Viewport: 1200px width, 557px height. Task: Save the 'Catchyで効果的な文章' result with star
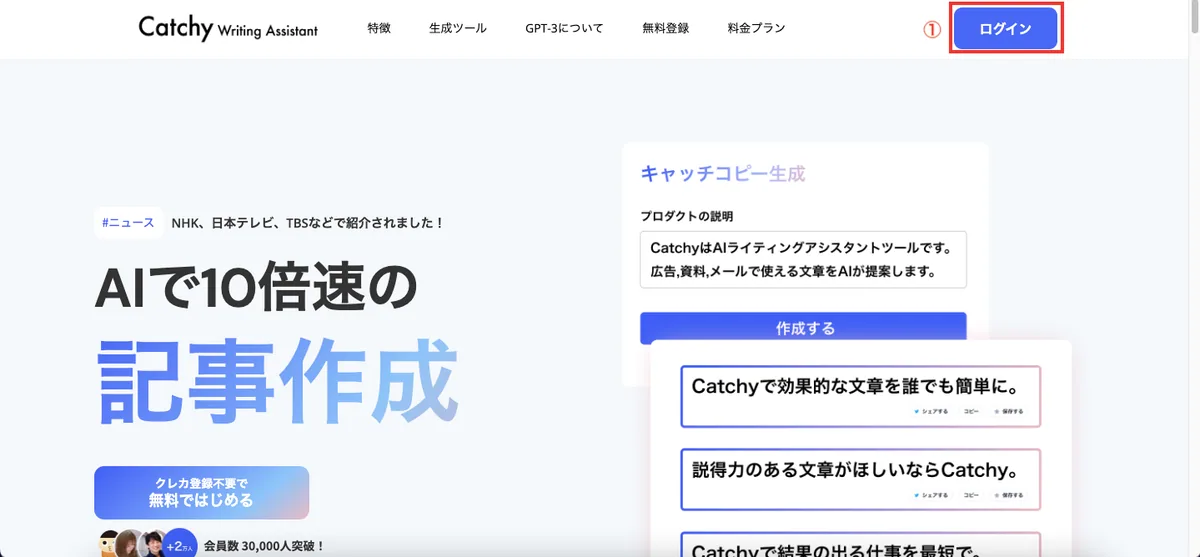coord(1009,411)
